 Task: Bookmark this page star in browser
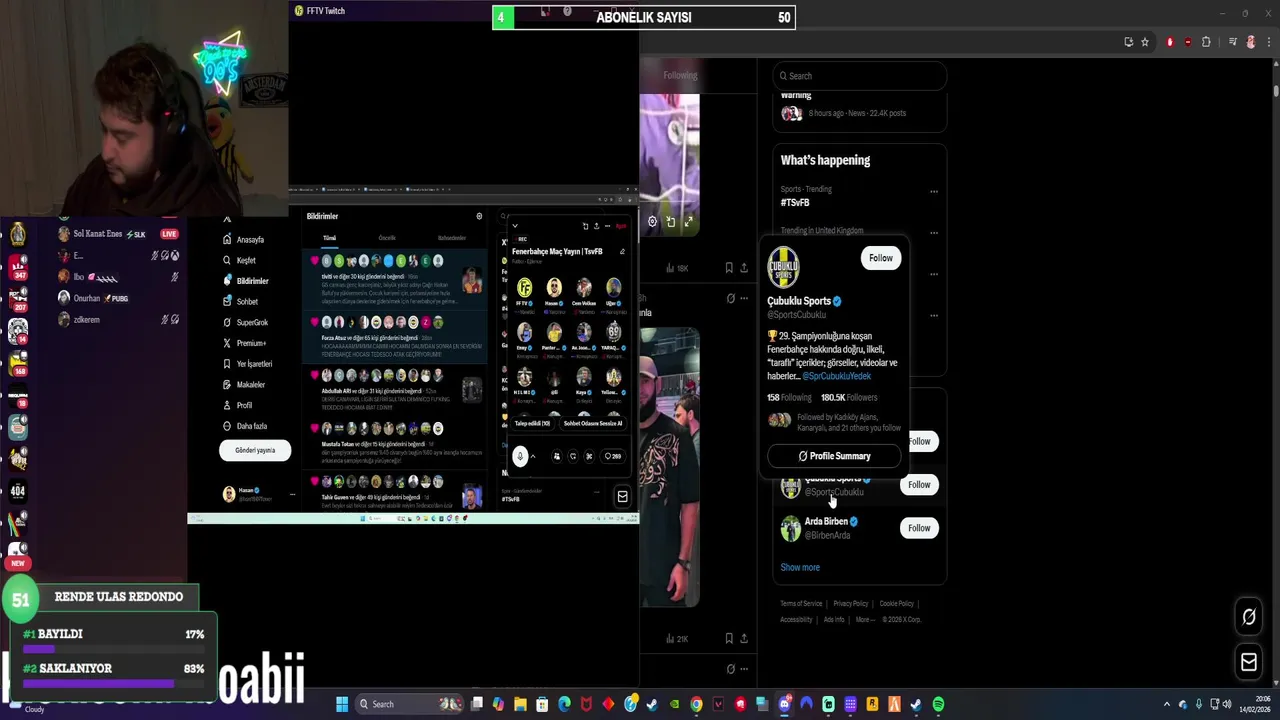(1145, 42)
